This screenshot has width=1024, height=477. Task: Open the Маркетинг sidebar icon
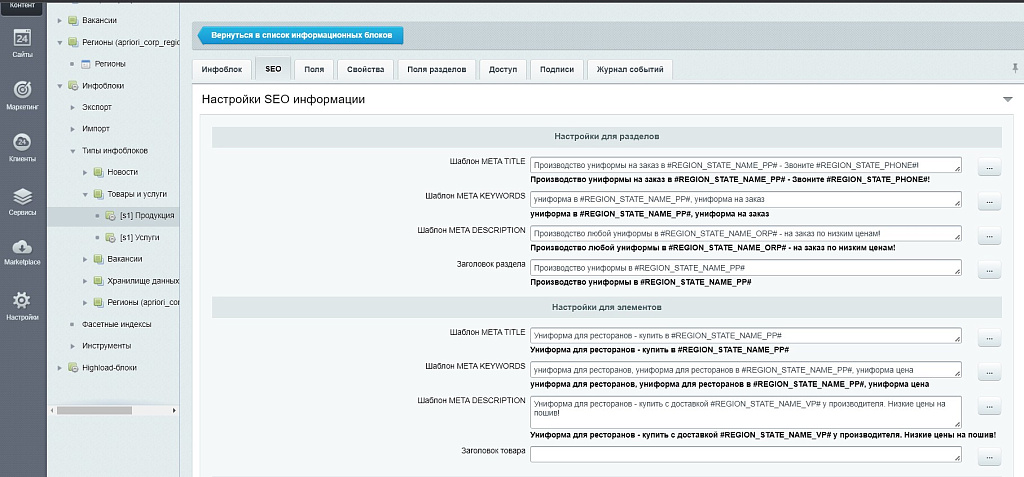[x=22, y=94]
